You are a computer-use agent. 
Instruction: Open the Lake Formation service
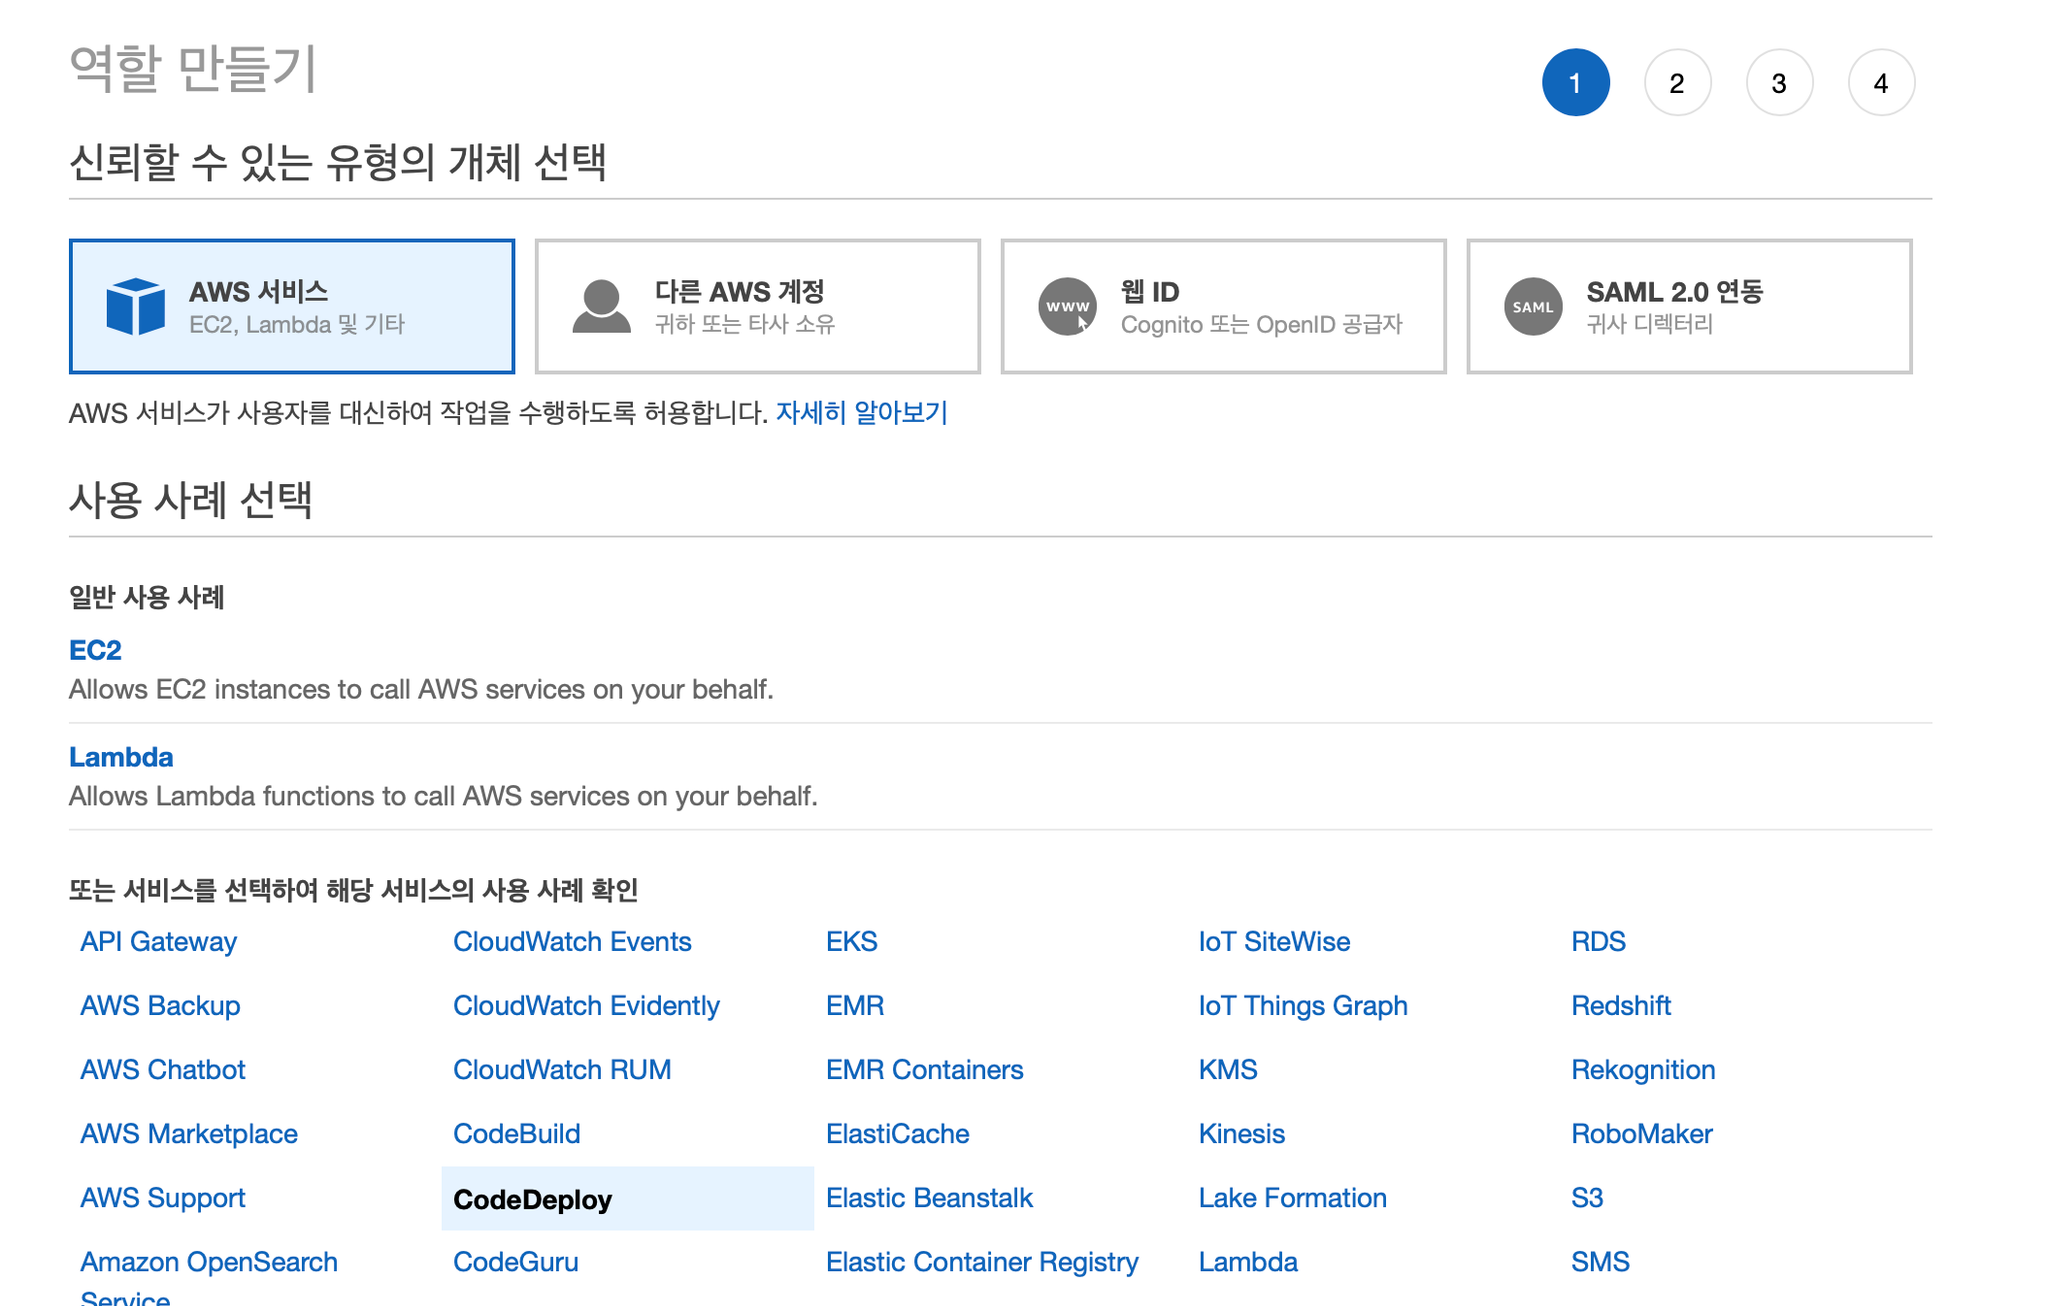pos(1292,1198)
